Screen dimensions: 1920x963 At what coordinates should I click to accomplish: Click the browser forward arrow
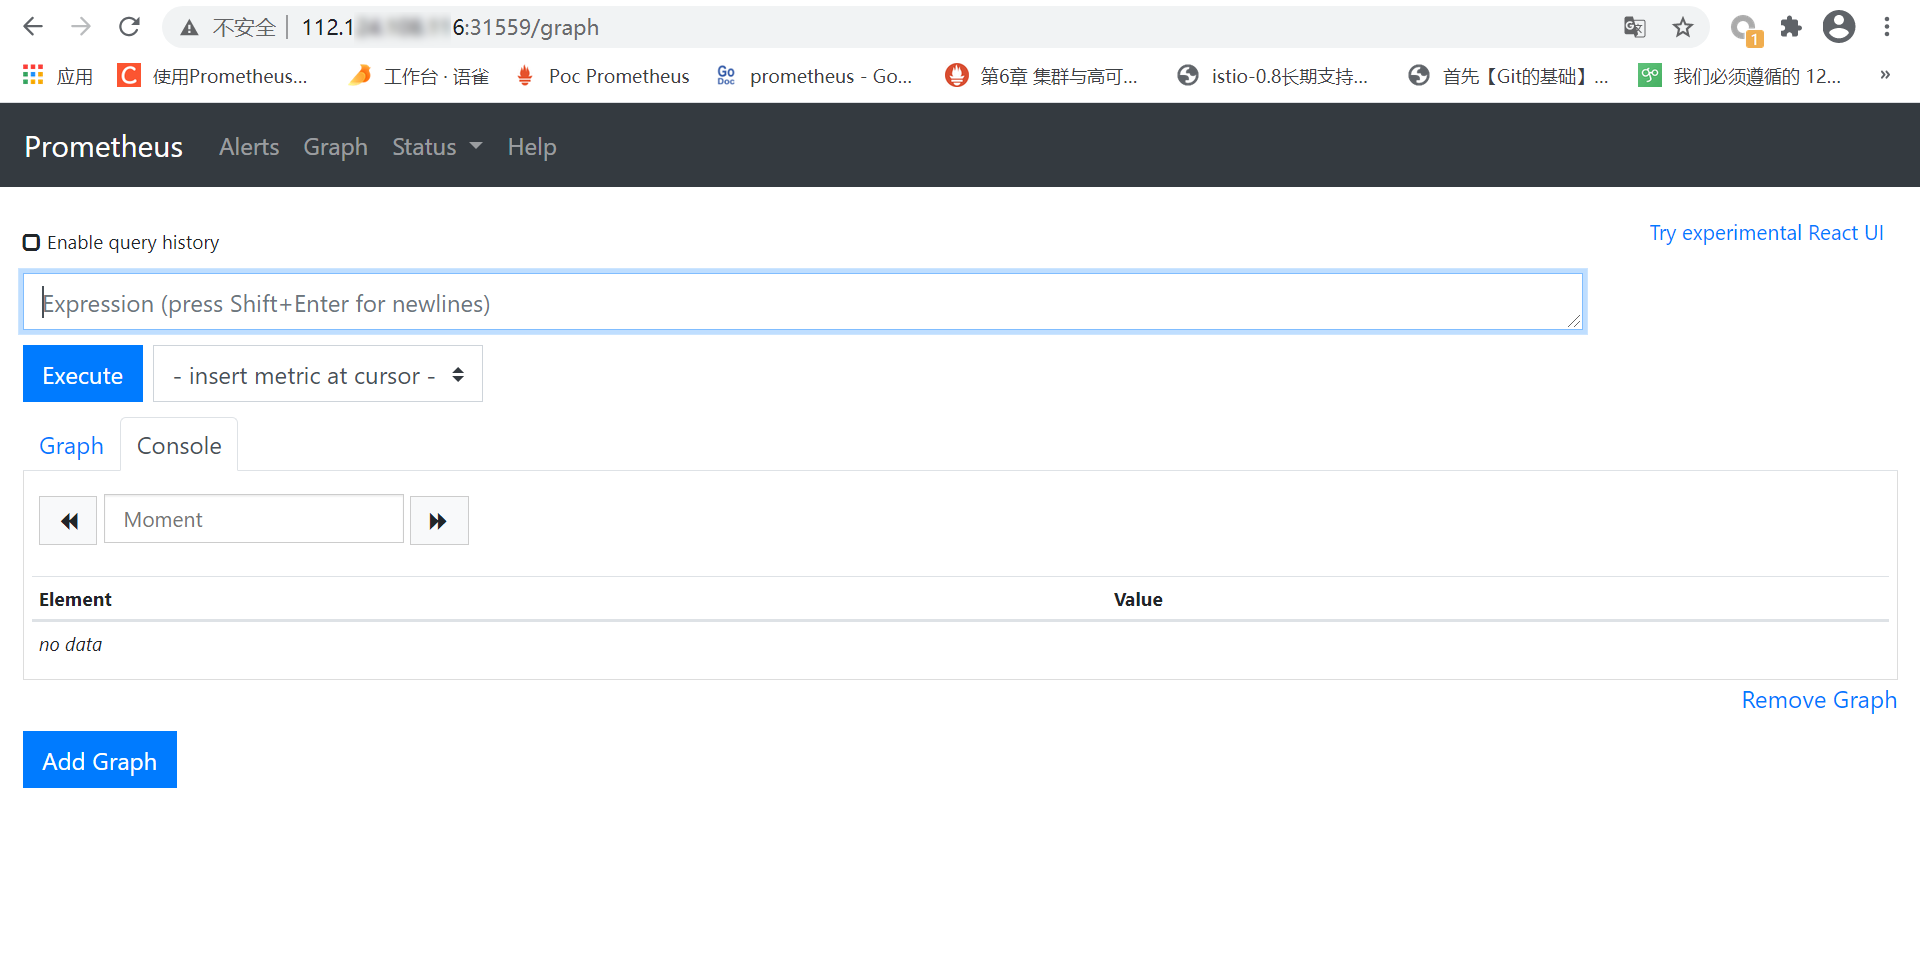[x=81, y=27]
